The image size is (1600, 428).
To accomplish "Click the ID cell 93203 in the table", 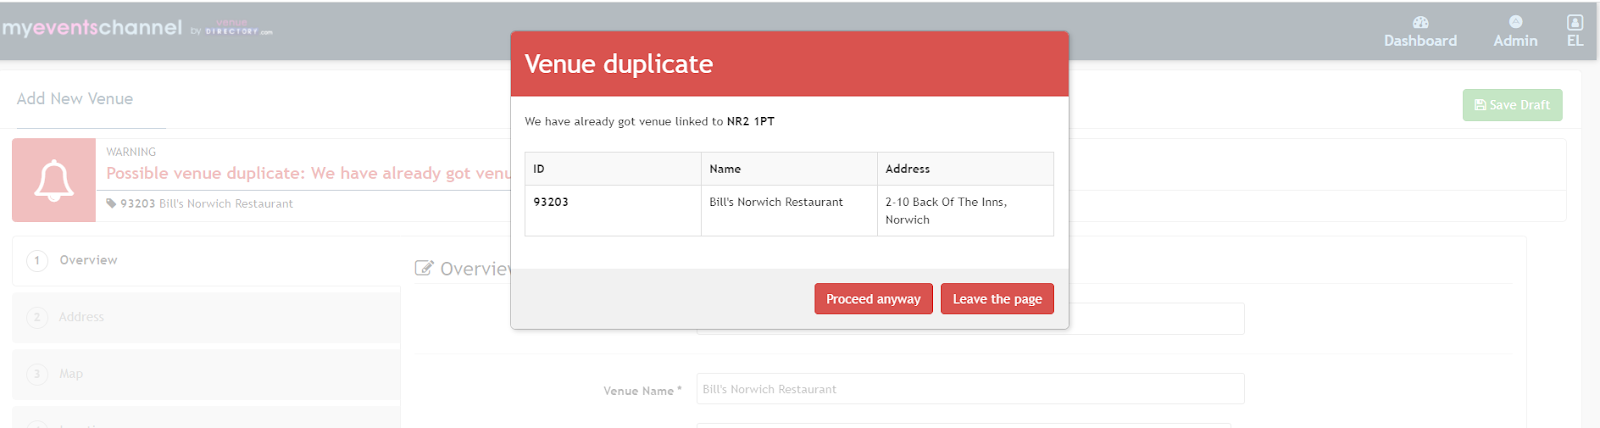I will point(613,211).
